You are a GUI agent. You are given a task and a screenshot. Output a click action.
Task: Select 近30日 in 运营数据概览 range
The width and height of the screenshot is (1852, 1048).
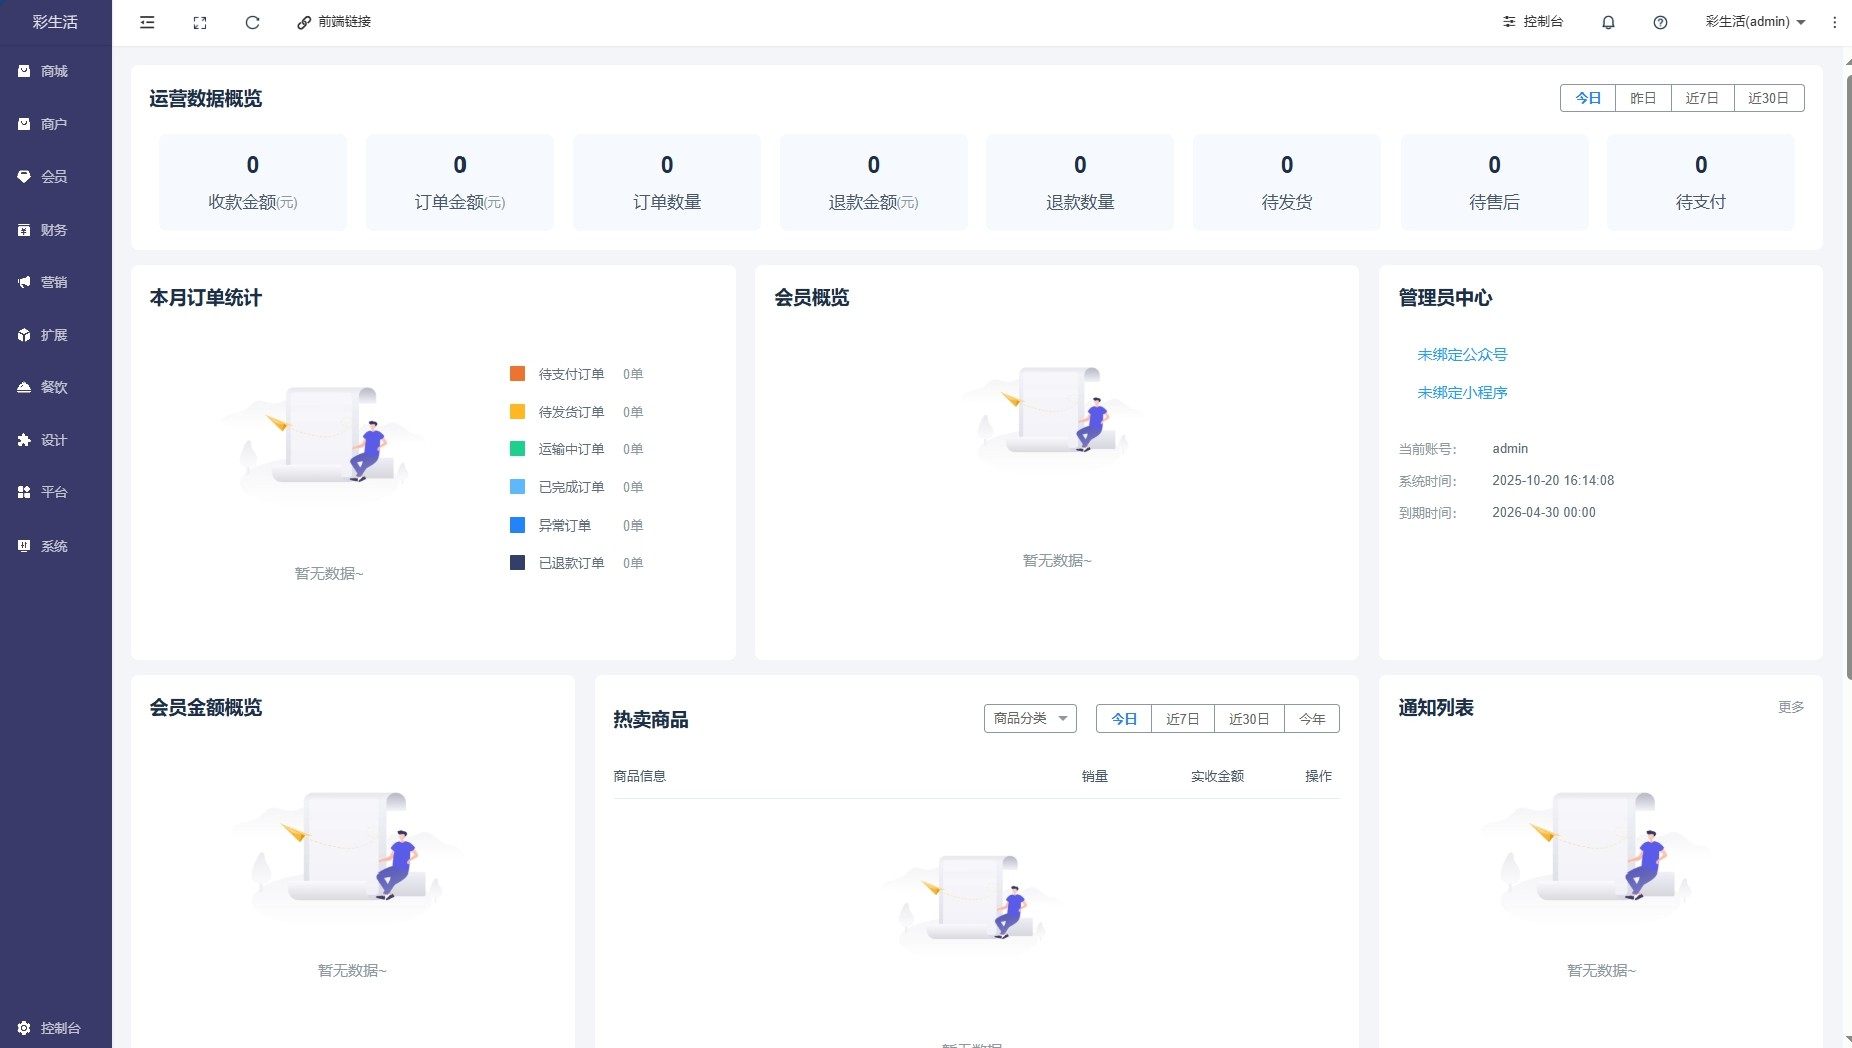[1769, 98]
